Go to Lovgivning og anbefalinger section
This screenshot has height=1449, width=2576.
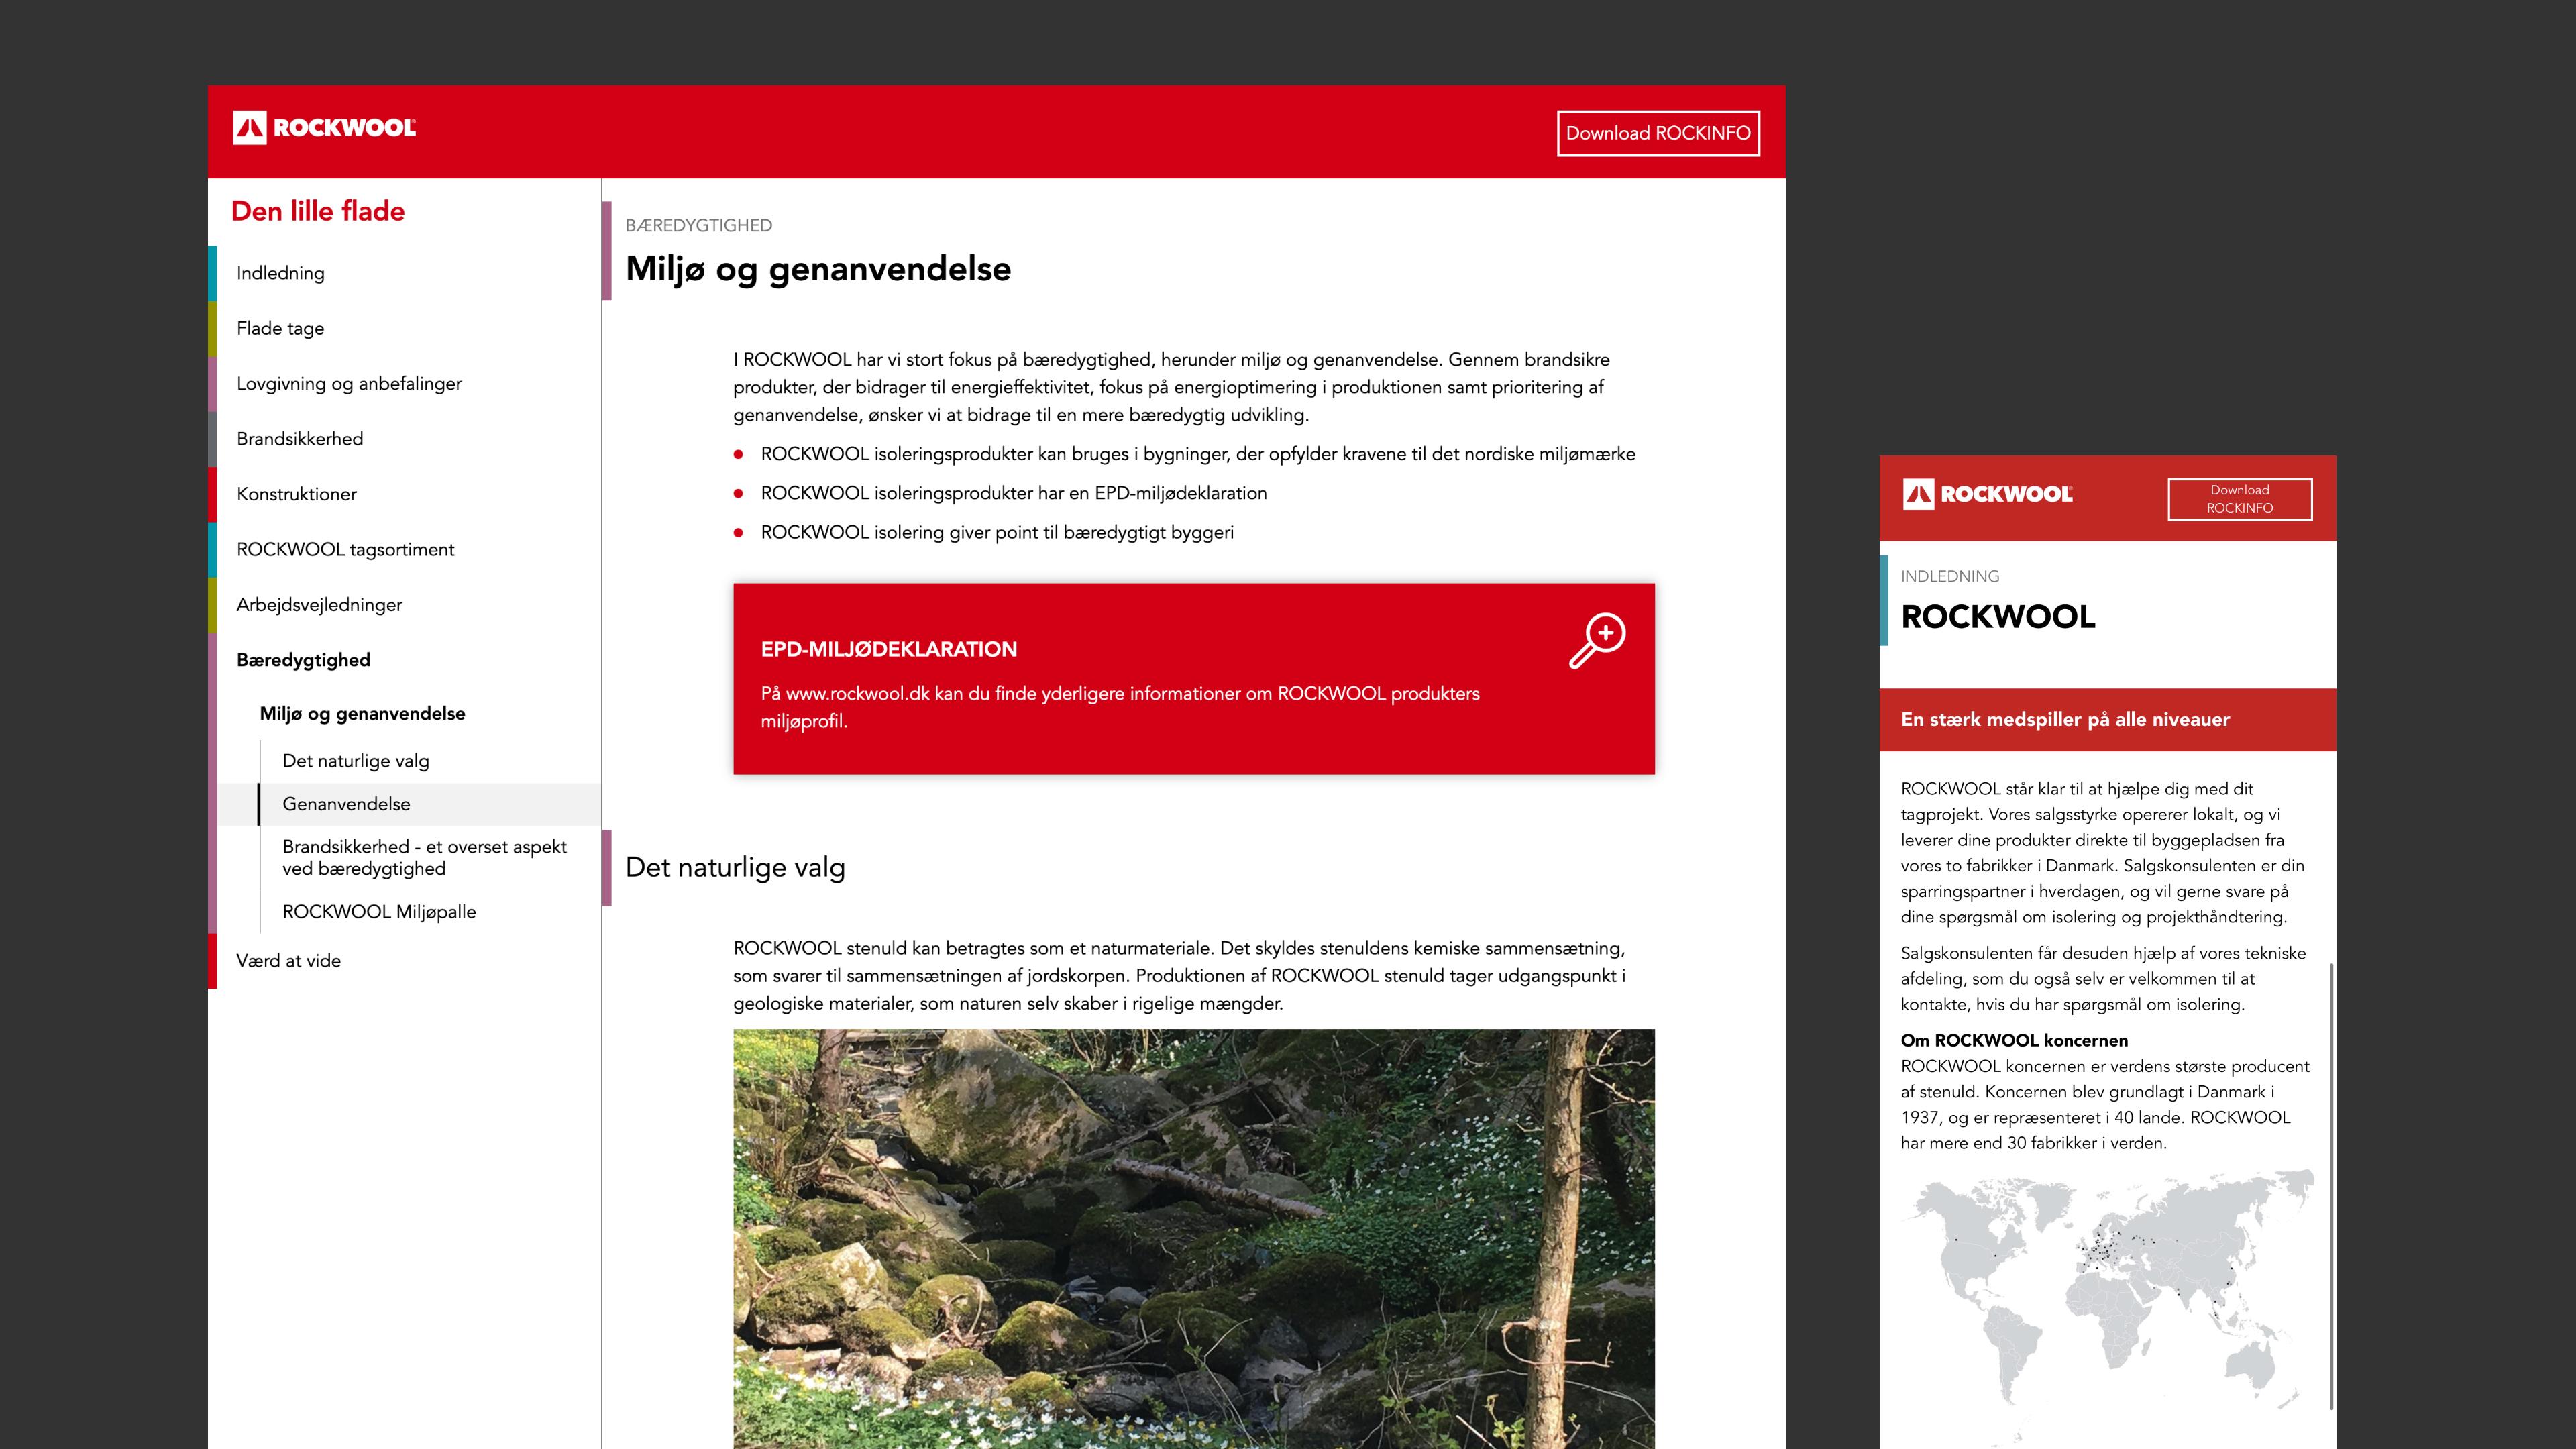click(349, 383)
